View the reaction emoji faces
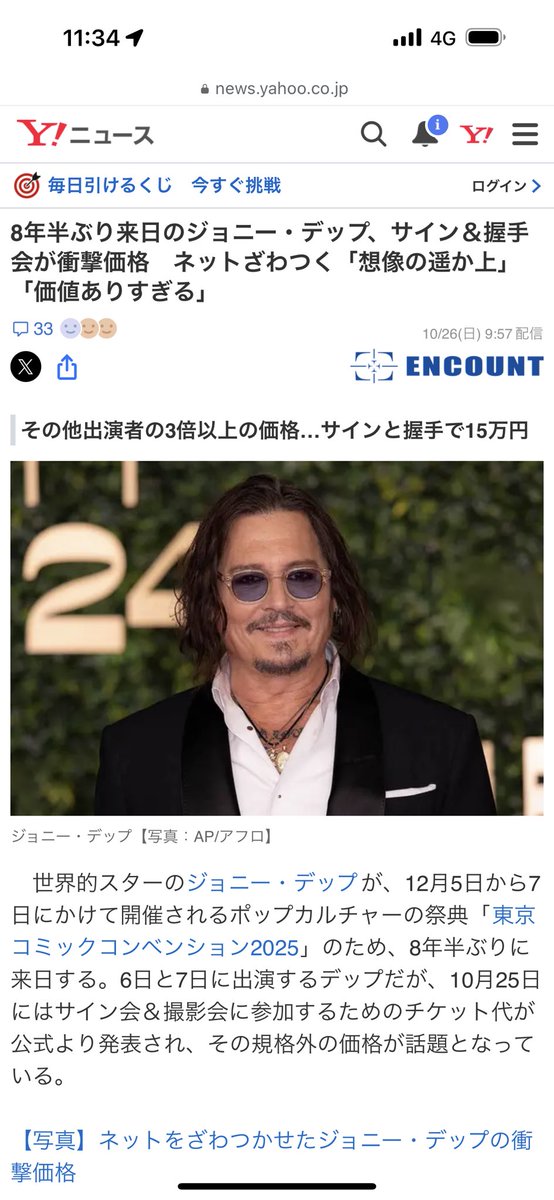The height and width of the screenshot is (1200, 554). (x=88, y=328)
